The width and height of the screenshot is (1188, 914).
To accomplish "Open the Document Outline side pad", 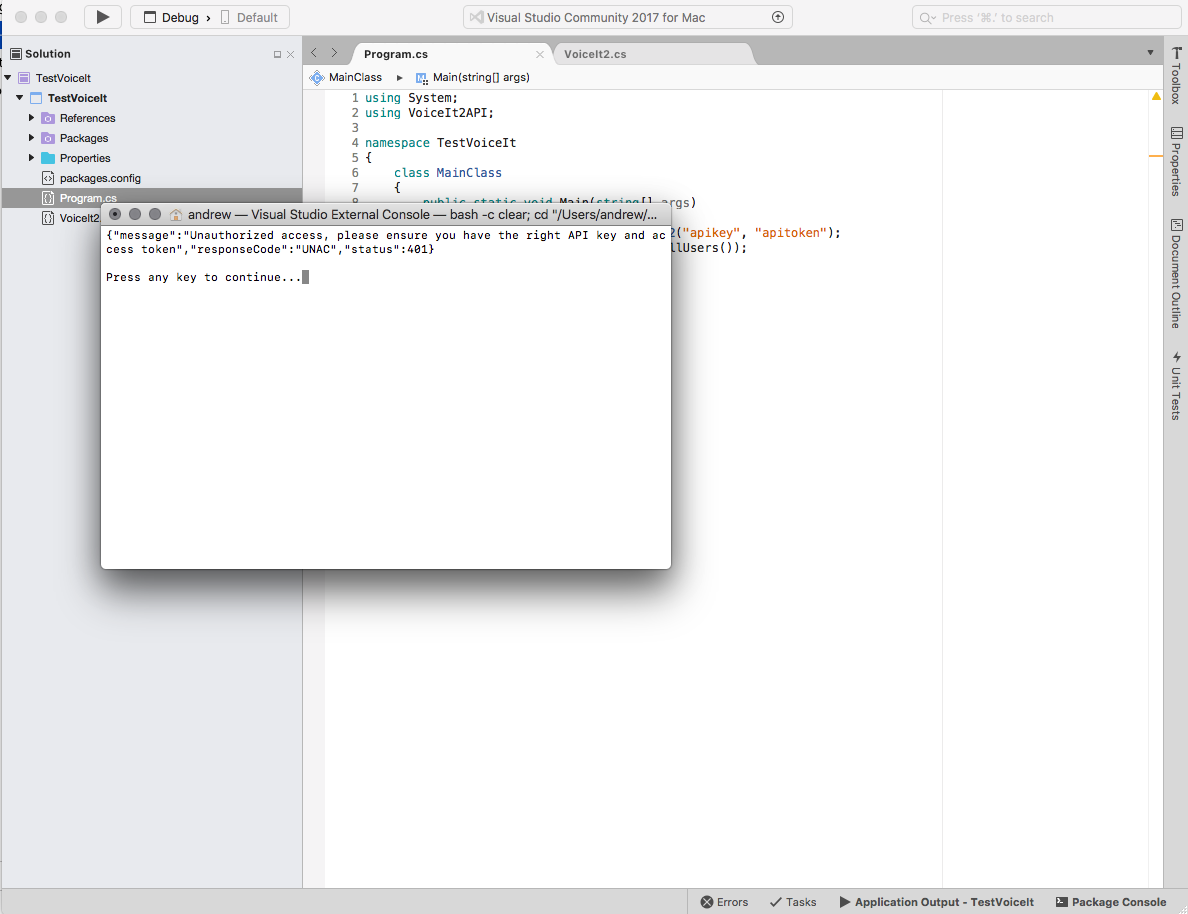I will pyautogui.click(x=1176, y=273).
